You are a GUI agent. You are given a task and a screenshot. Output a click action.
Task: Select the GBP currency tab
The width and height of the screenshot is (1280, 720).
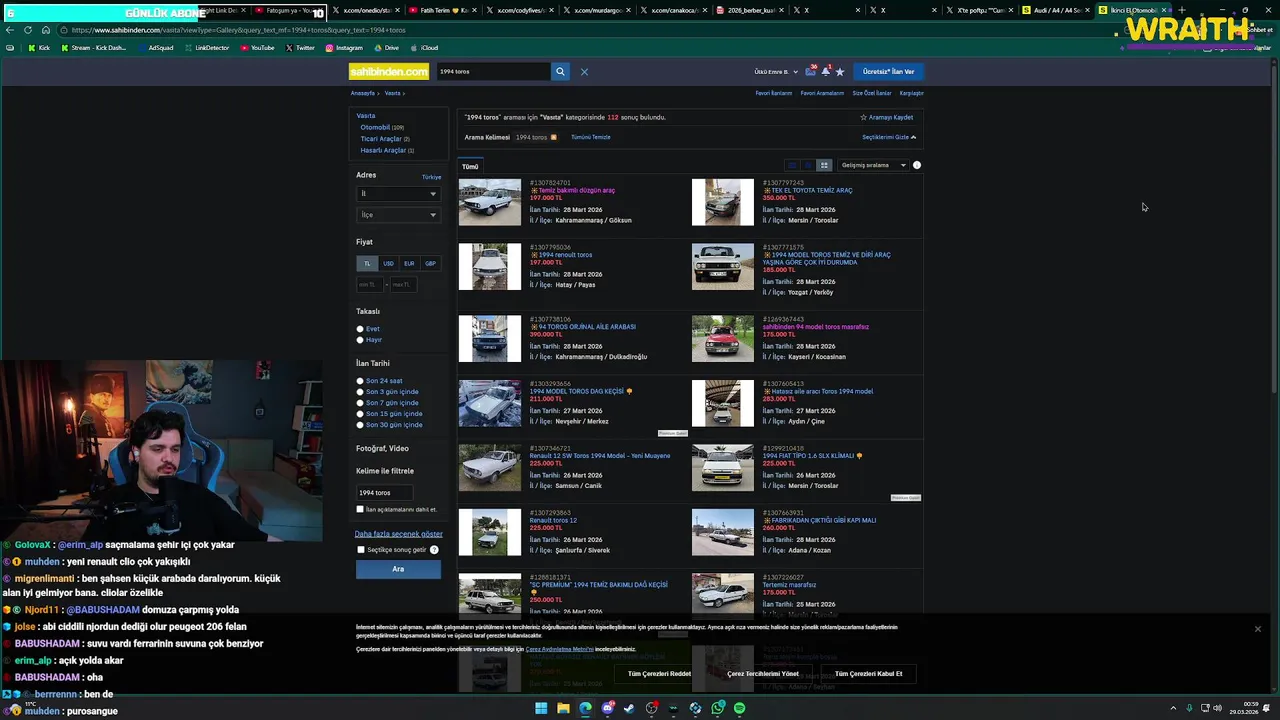click(430, 264)
